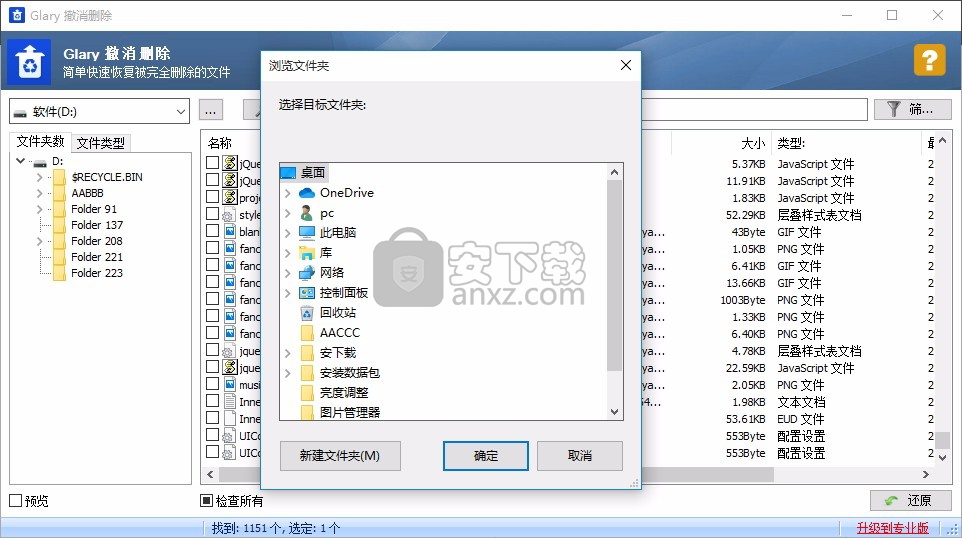Click the 回收站 recycle bin icon

[x=307, y=313]
